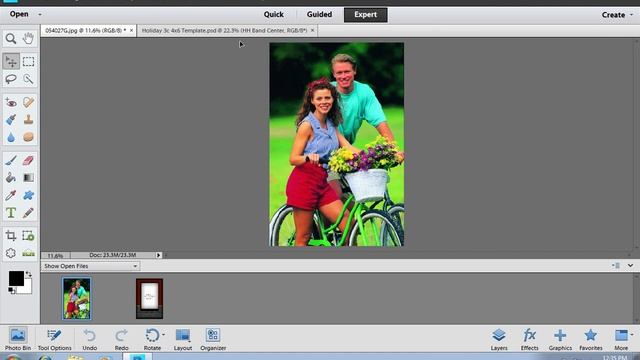Select the Zoom tool
The image size is (640, 360).
point(11,39)
